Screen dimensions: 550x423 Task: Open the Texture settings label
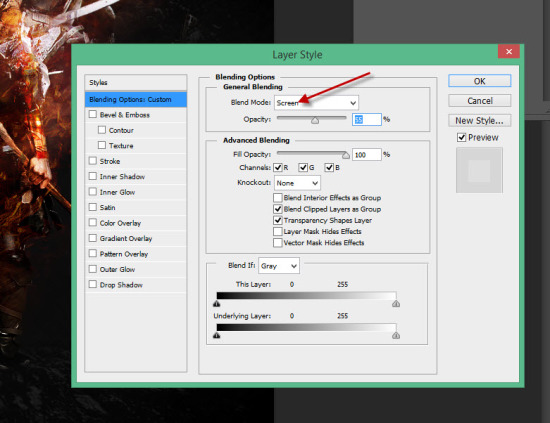pyautogui.click(x=121, y=146)
